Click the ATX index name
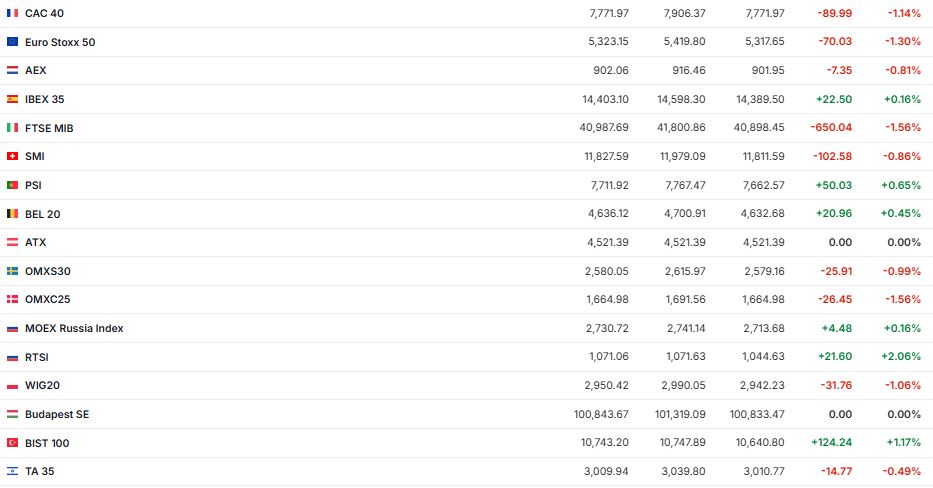The height and width of the screenshot is (488, 933). [36, 242]
